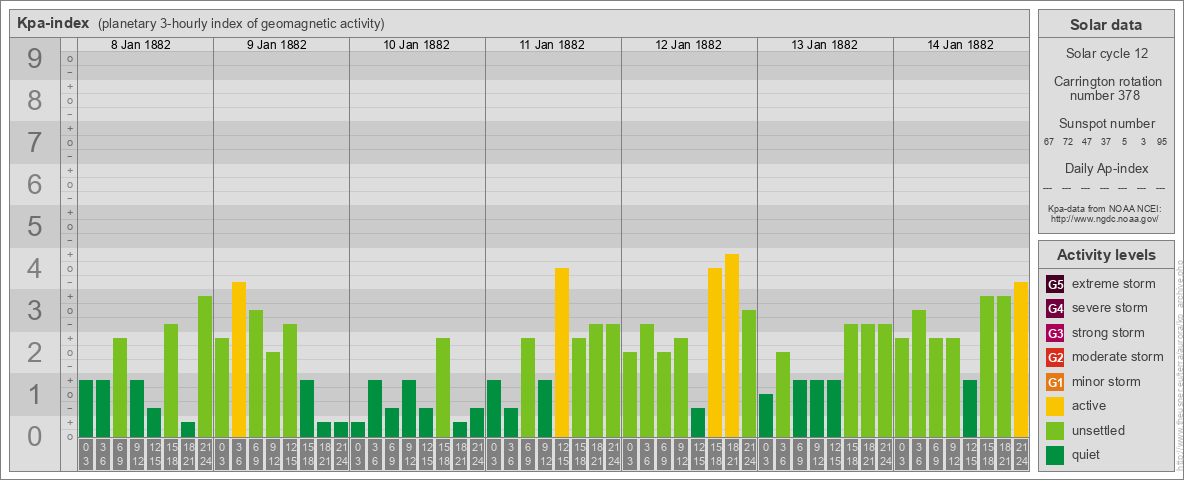Click the Activity levels panel header
This screenshot has width=1184, height=480.
(x=1105, y=254)
